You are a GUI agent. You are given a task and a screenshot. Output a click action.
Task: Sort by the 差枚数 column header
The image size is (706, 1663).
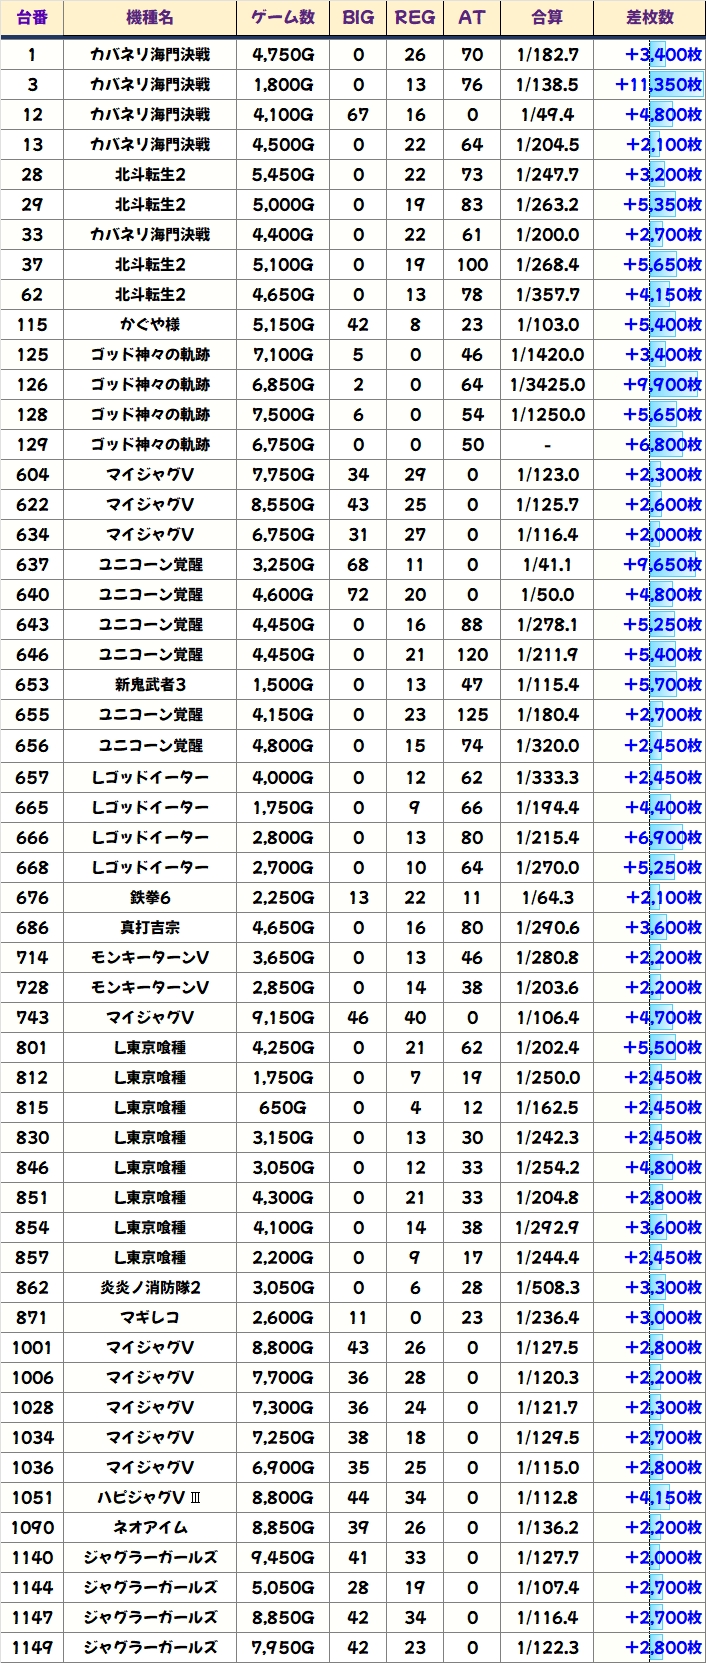point(650,17)
